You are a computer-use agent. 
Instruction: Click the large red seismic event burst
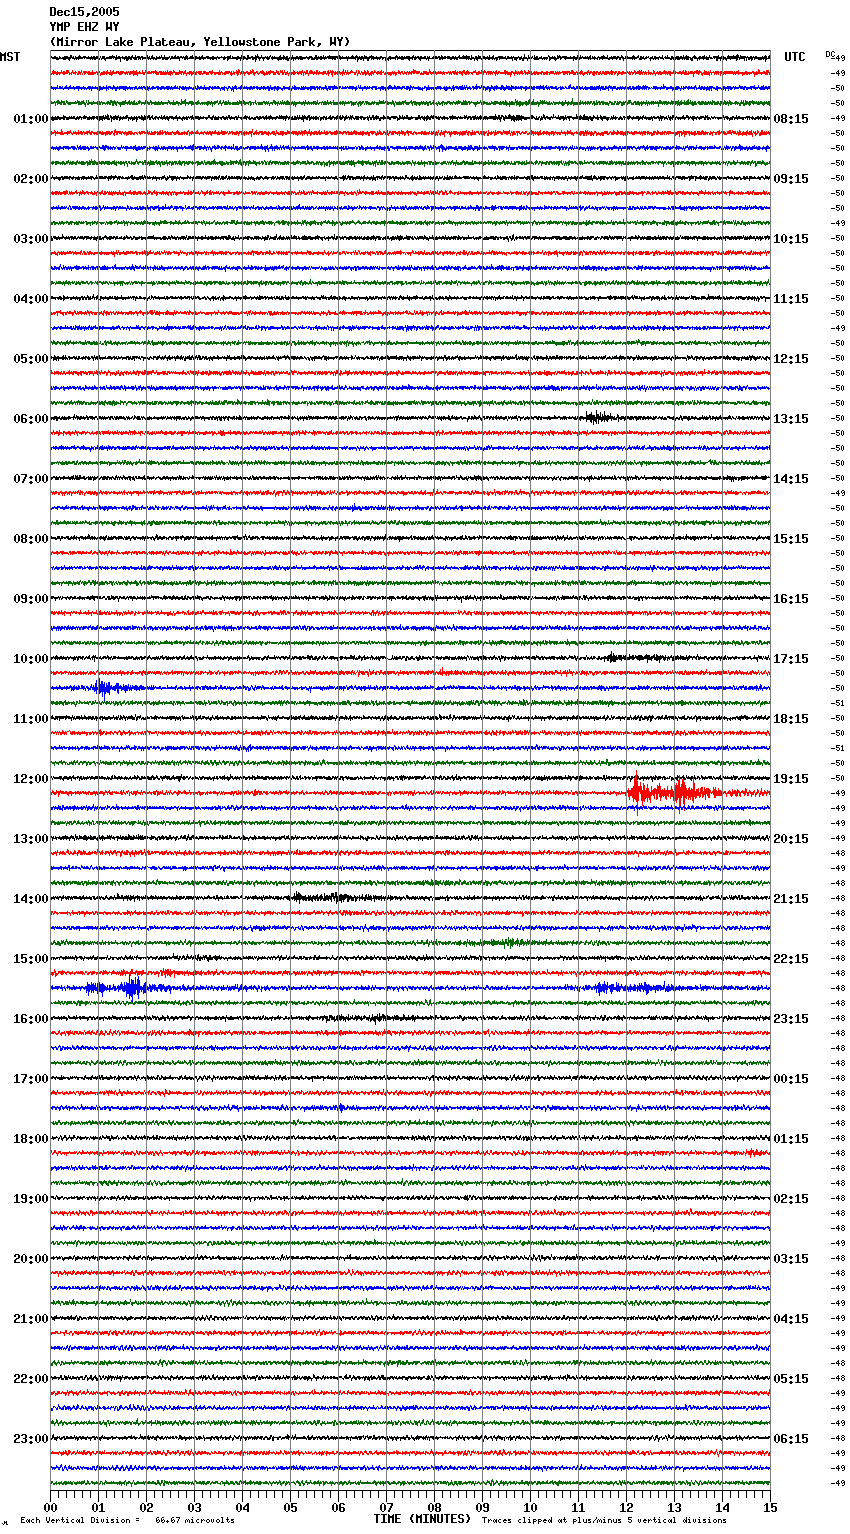[x=675, y=792]
